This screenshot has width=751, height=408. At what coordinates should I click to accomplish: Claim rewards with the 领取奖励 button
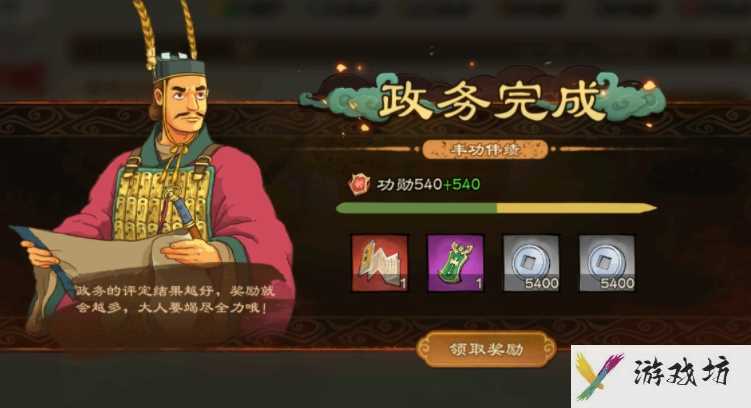486,349
